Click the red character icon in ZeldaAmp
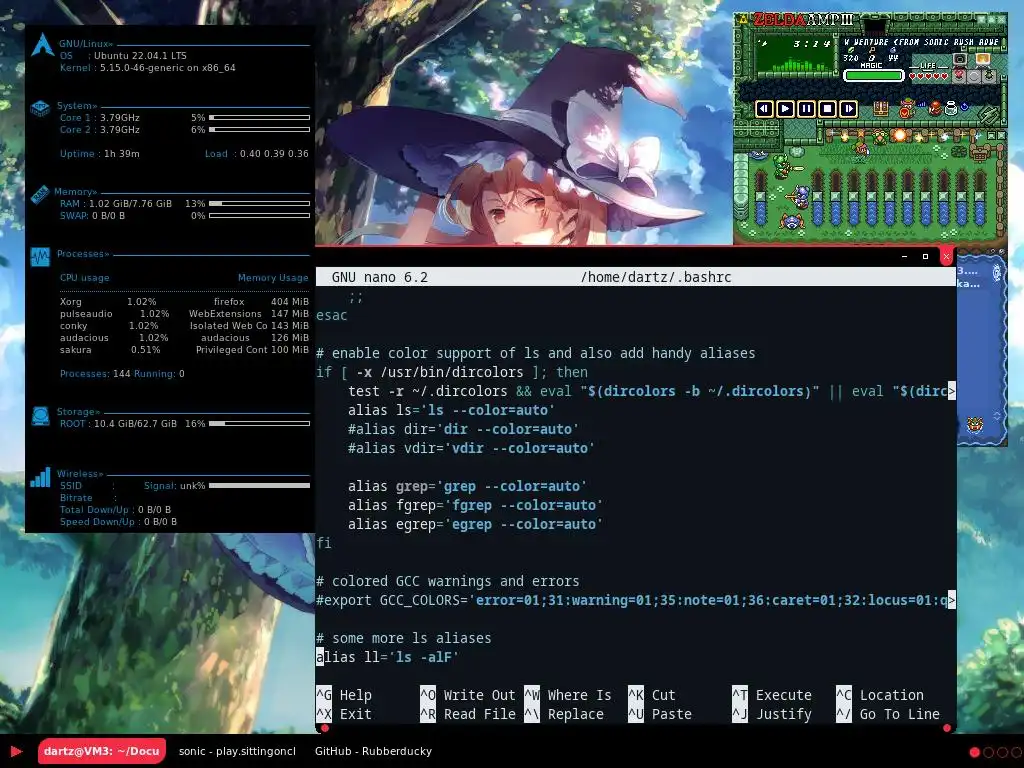 point(935,108)
